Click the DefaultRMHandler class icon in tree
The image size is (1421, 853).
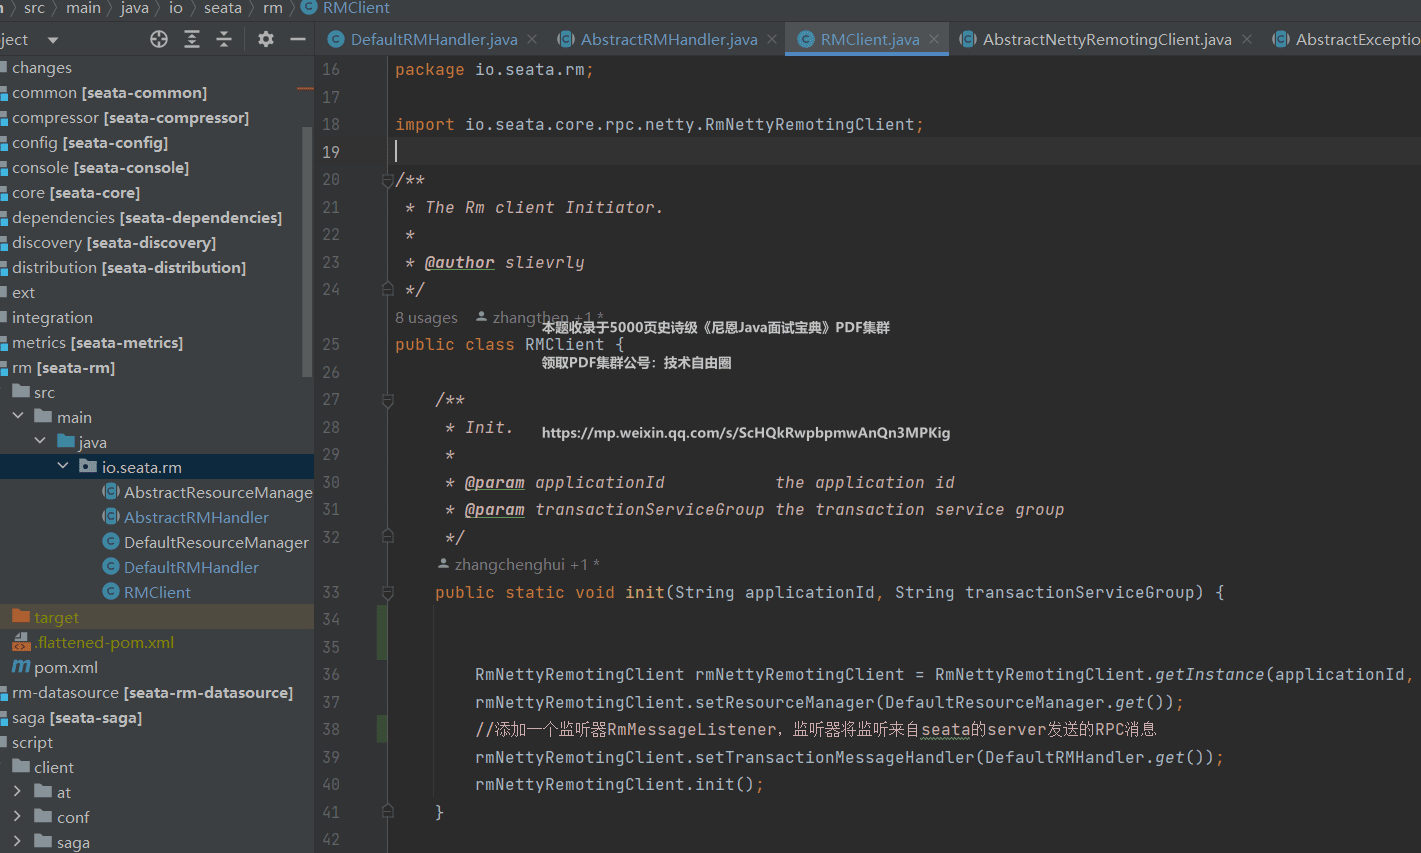pos(111,566)
